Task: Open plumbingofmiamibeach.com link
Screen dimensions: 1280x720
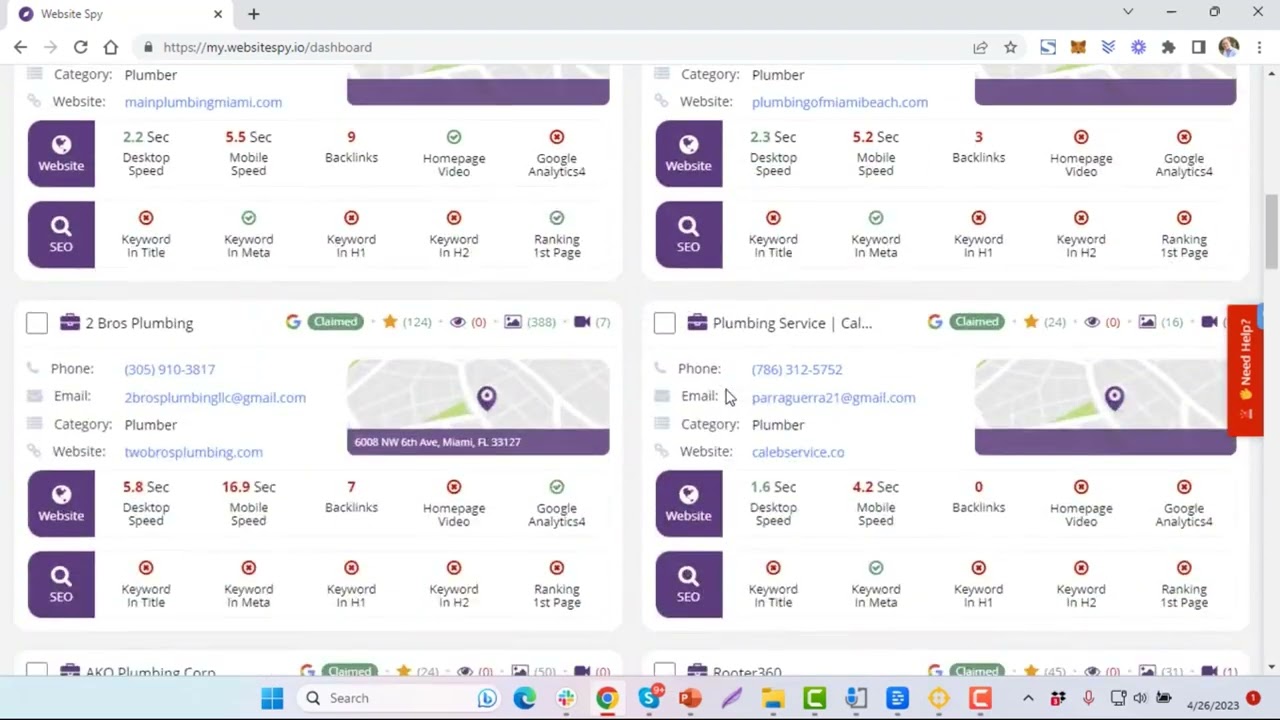Action: [840, 102]
